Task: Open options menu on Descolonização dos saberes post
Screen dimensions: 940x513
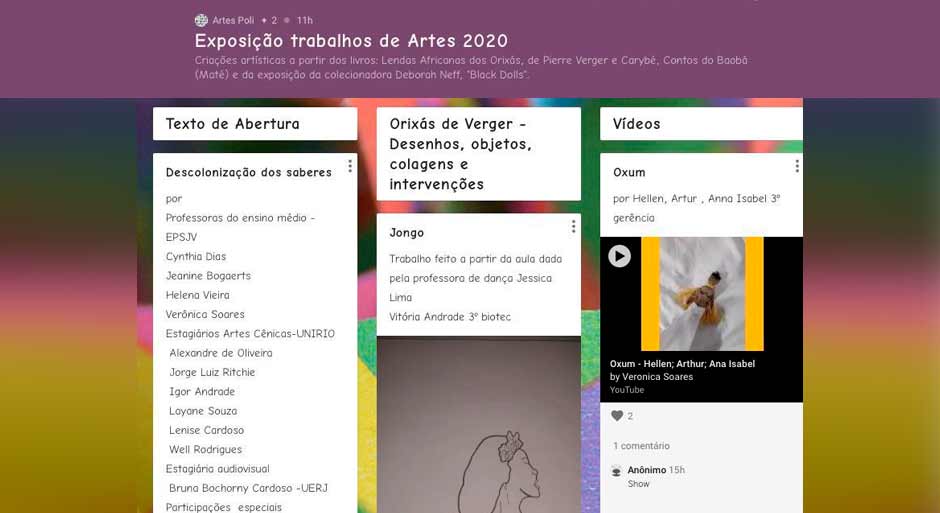Action: [x=350, y=166]
